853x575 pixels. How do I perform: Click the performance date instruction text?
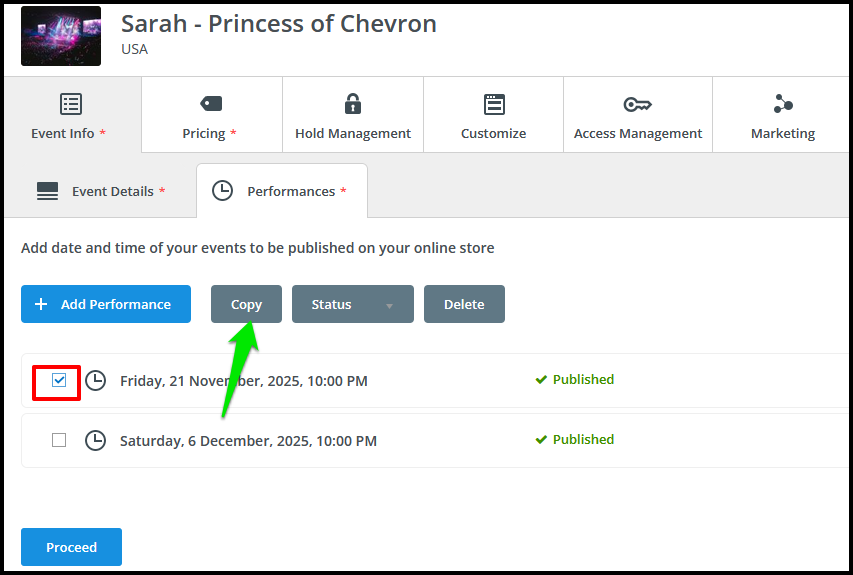pyautogui.click(x=257, y=248)
